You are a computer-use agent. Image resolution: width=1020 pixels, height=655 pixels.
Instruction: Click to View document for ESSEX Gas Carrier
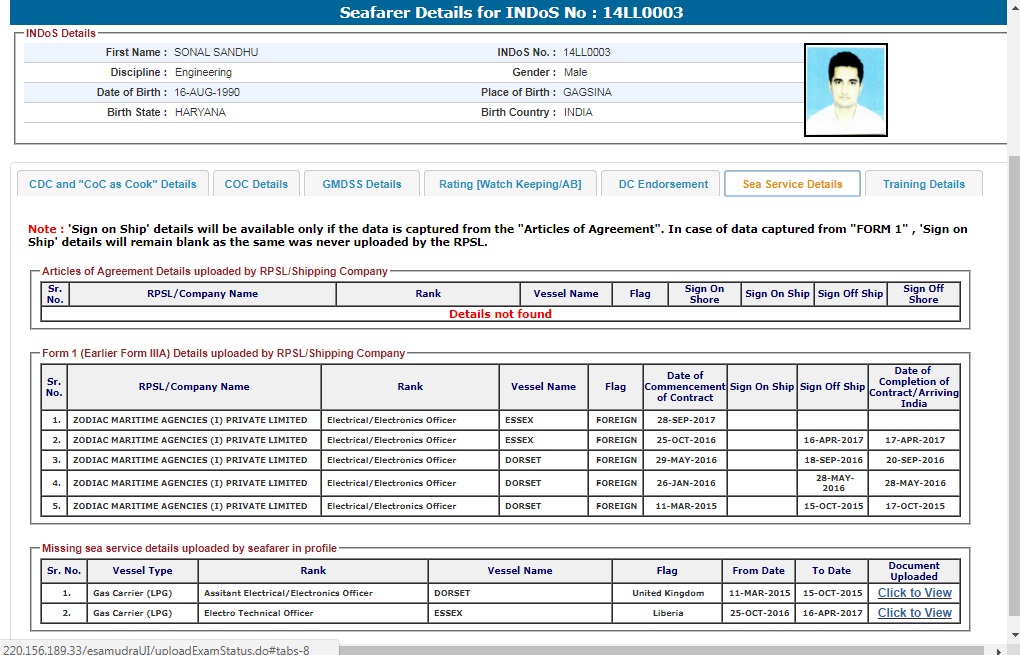click(914, 613)
